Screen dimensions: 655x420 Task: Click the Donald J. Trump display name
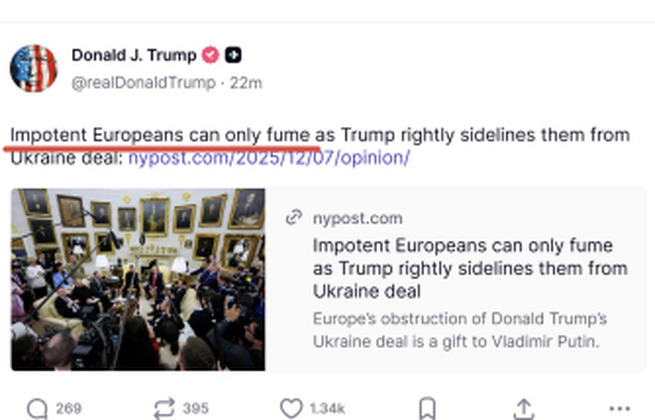(x=134, y=55)
